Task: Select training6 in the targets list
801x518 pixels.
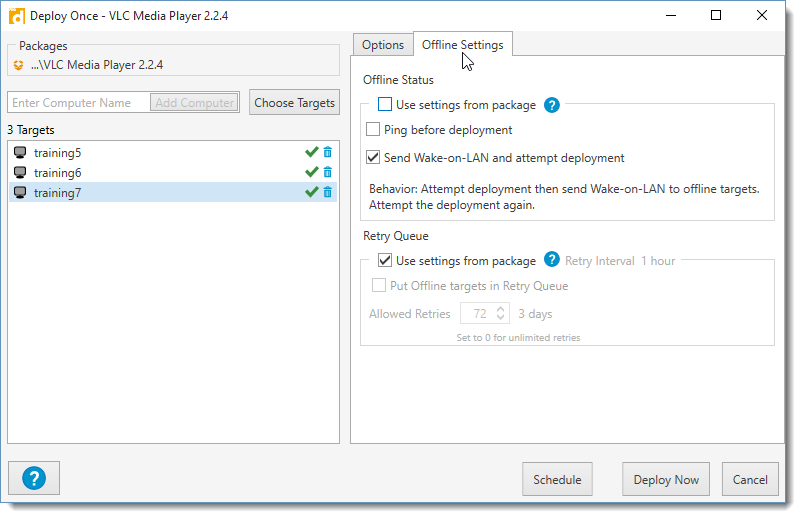Action: pos(58,173)
